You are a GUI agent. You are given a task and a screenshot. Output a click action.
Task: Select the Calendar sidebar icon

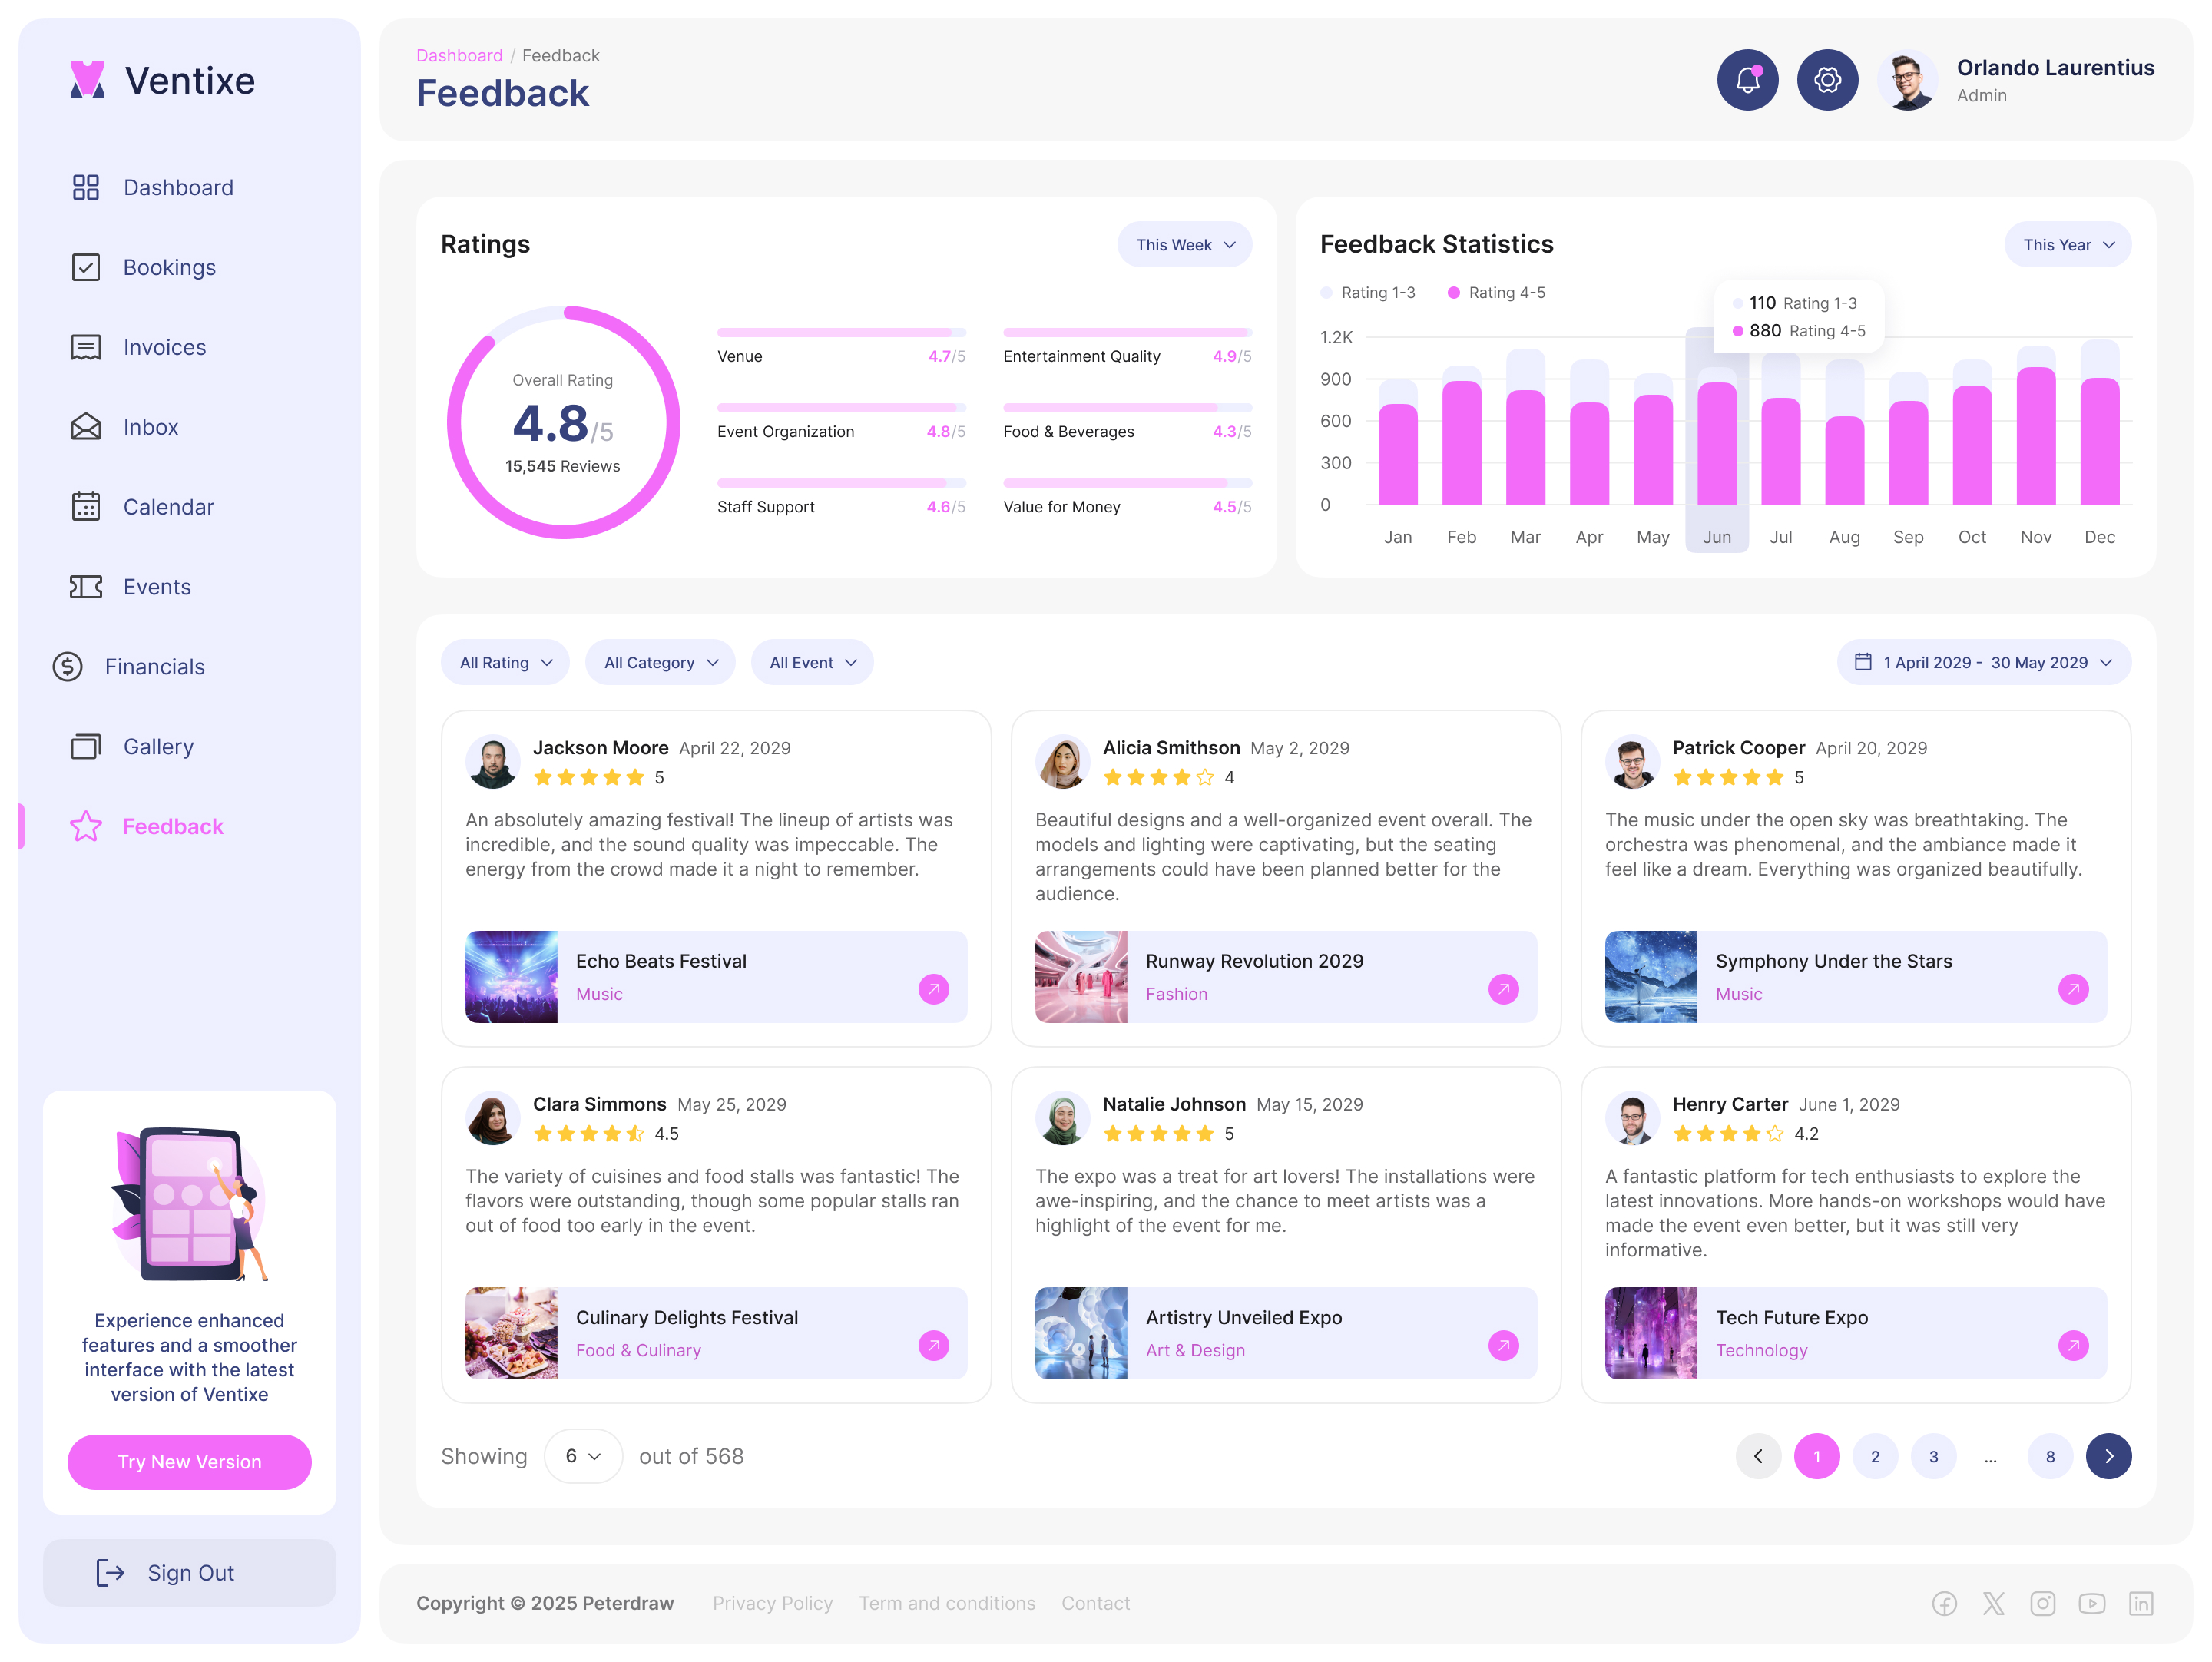pyautogui.click(x=86, y=507)
